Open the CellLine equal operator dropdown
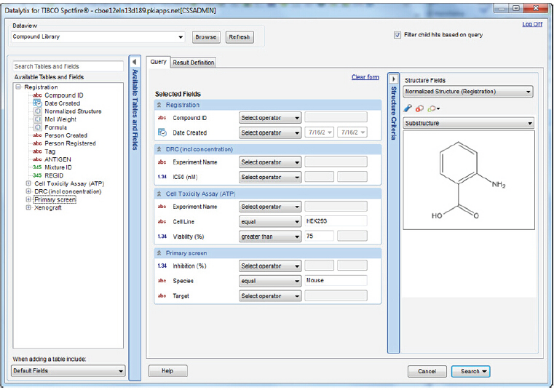Image resolution: width=554 pixels, height=391 pixels. pyautogui.click(x=270, y=221)
